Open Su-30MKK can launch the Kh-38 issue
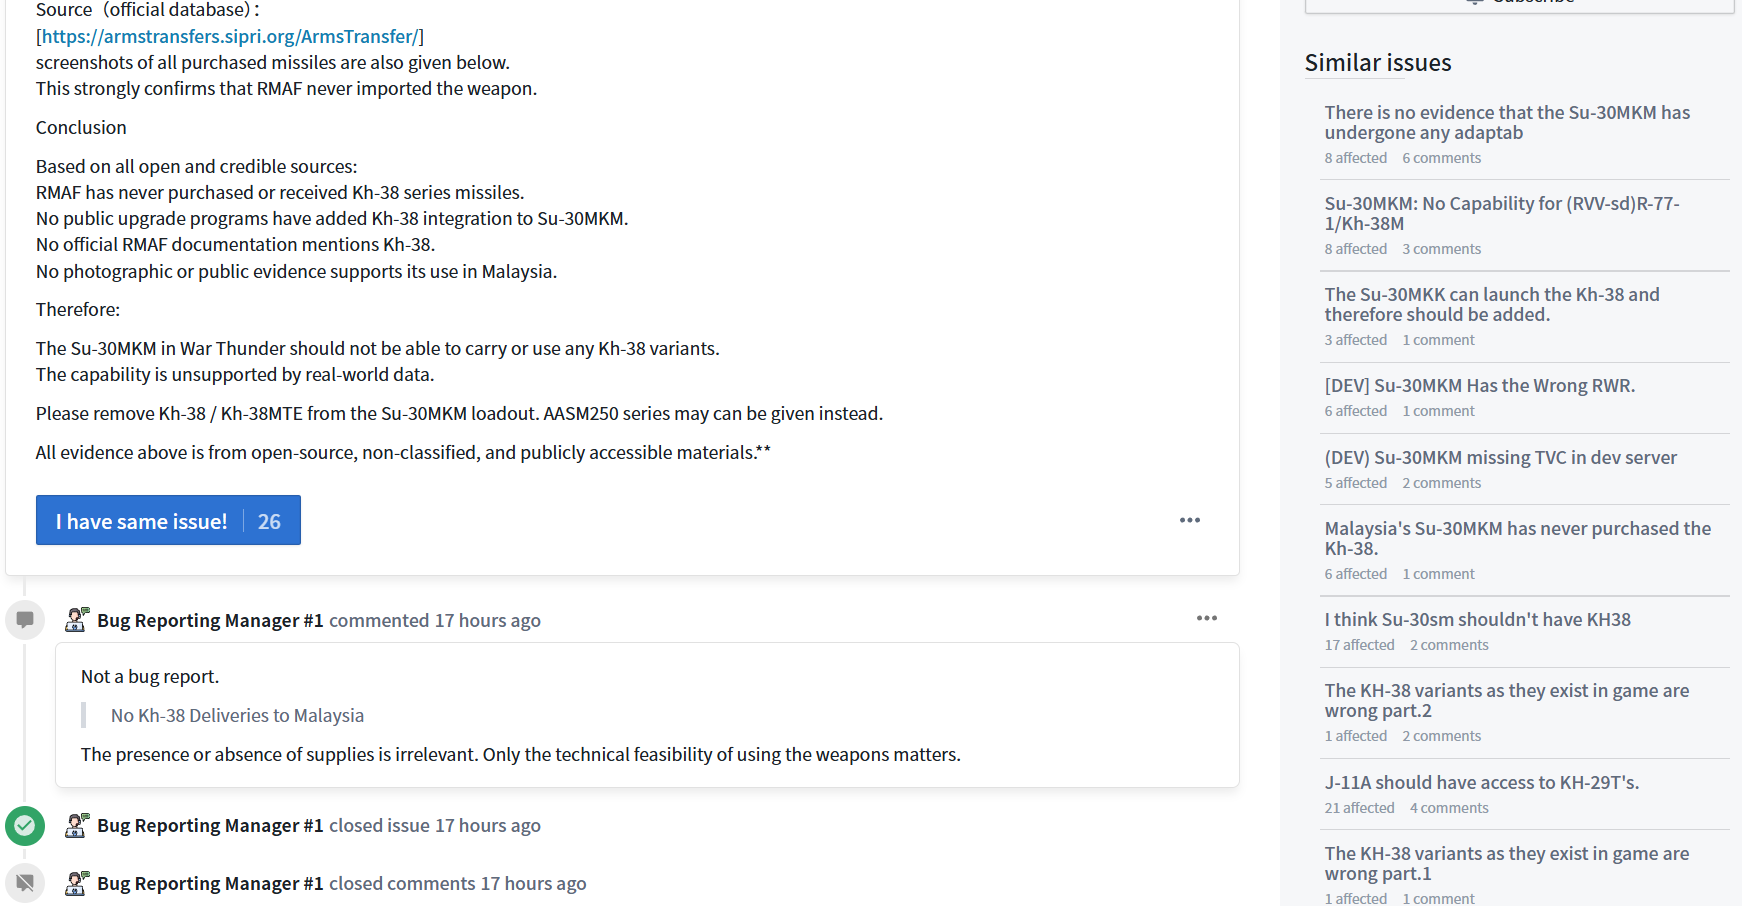This screenshot has width=1742, height=906. click(x=1491, y=305)
